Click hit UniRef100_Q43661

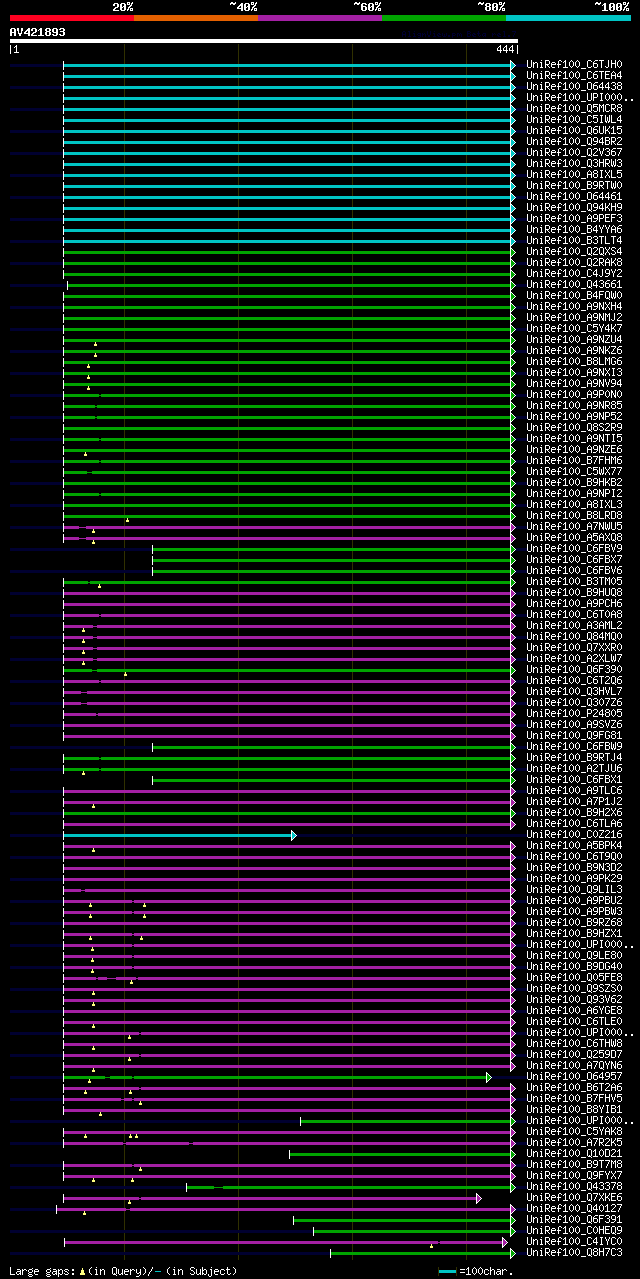pos(574,284)
